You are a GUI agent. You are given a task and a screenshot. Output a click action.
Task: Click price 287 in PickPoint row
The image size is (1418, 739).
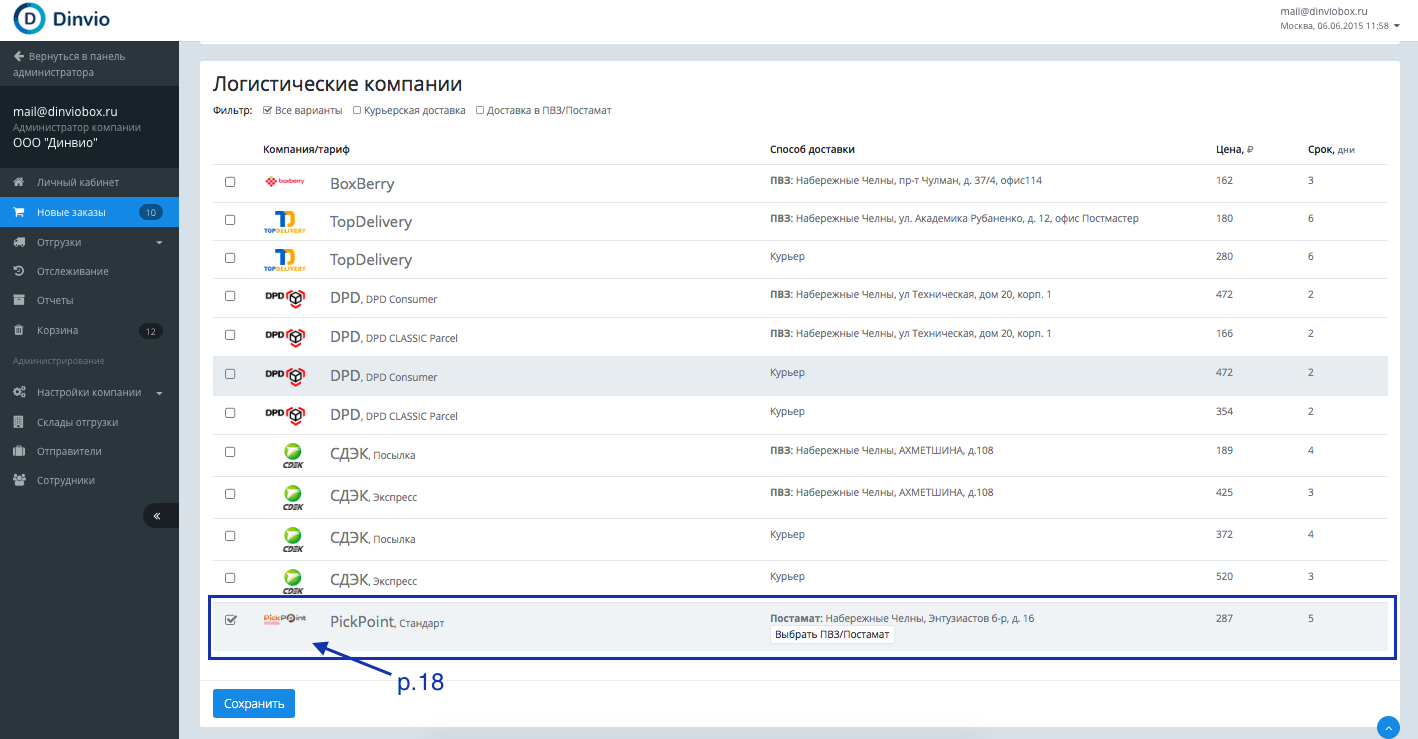tap(1224, 619)
